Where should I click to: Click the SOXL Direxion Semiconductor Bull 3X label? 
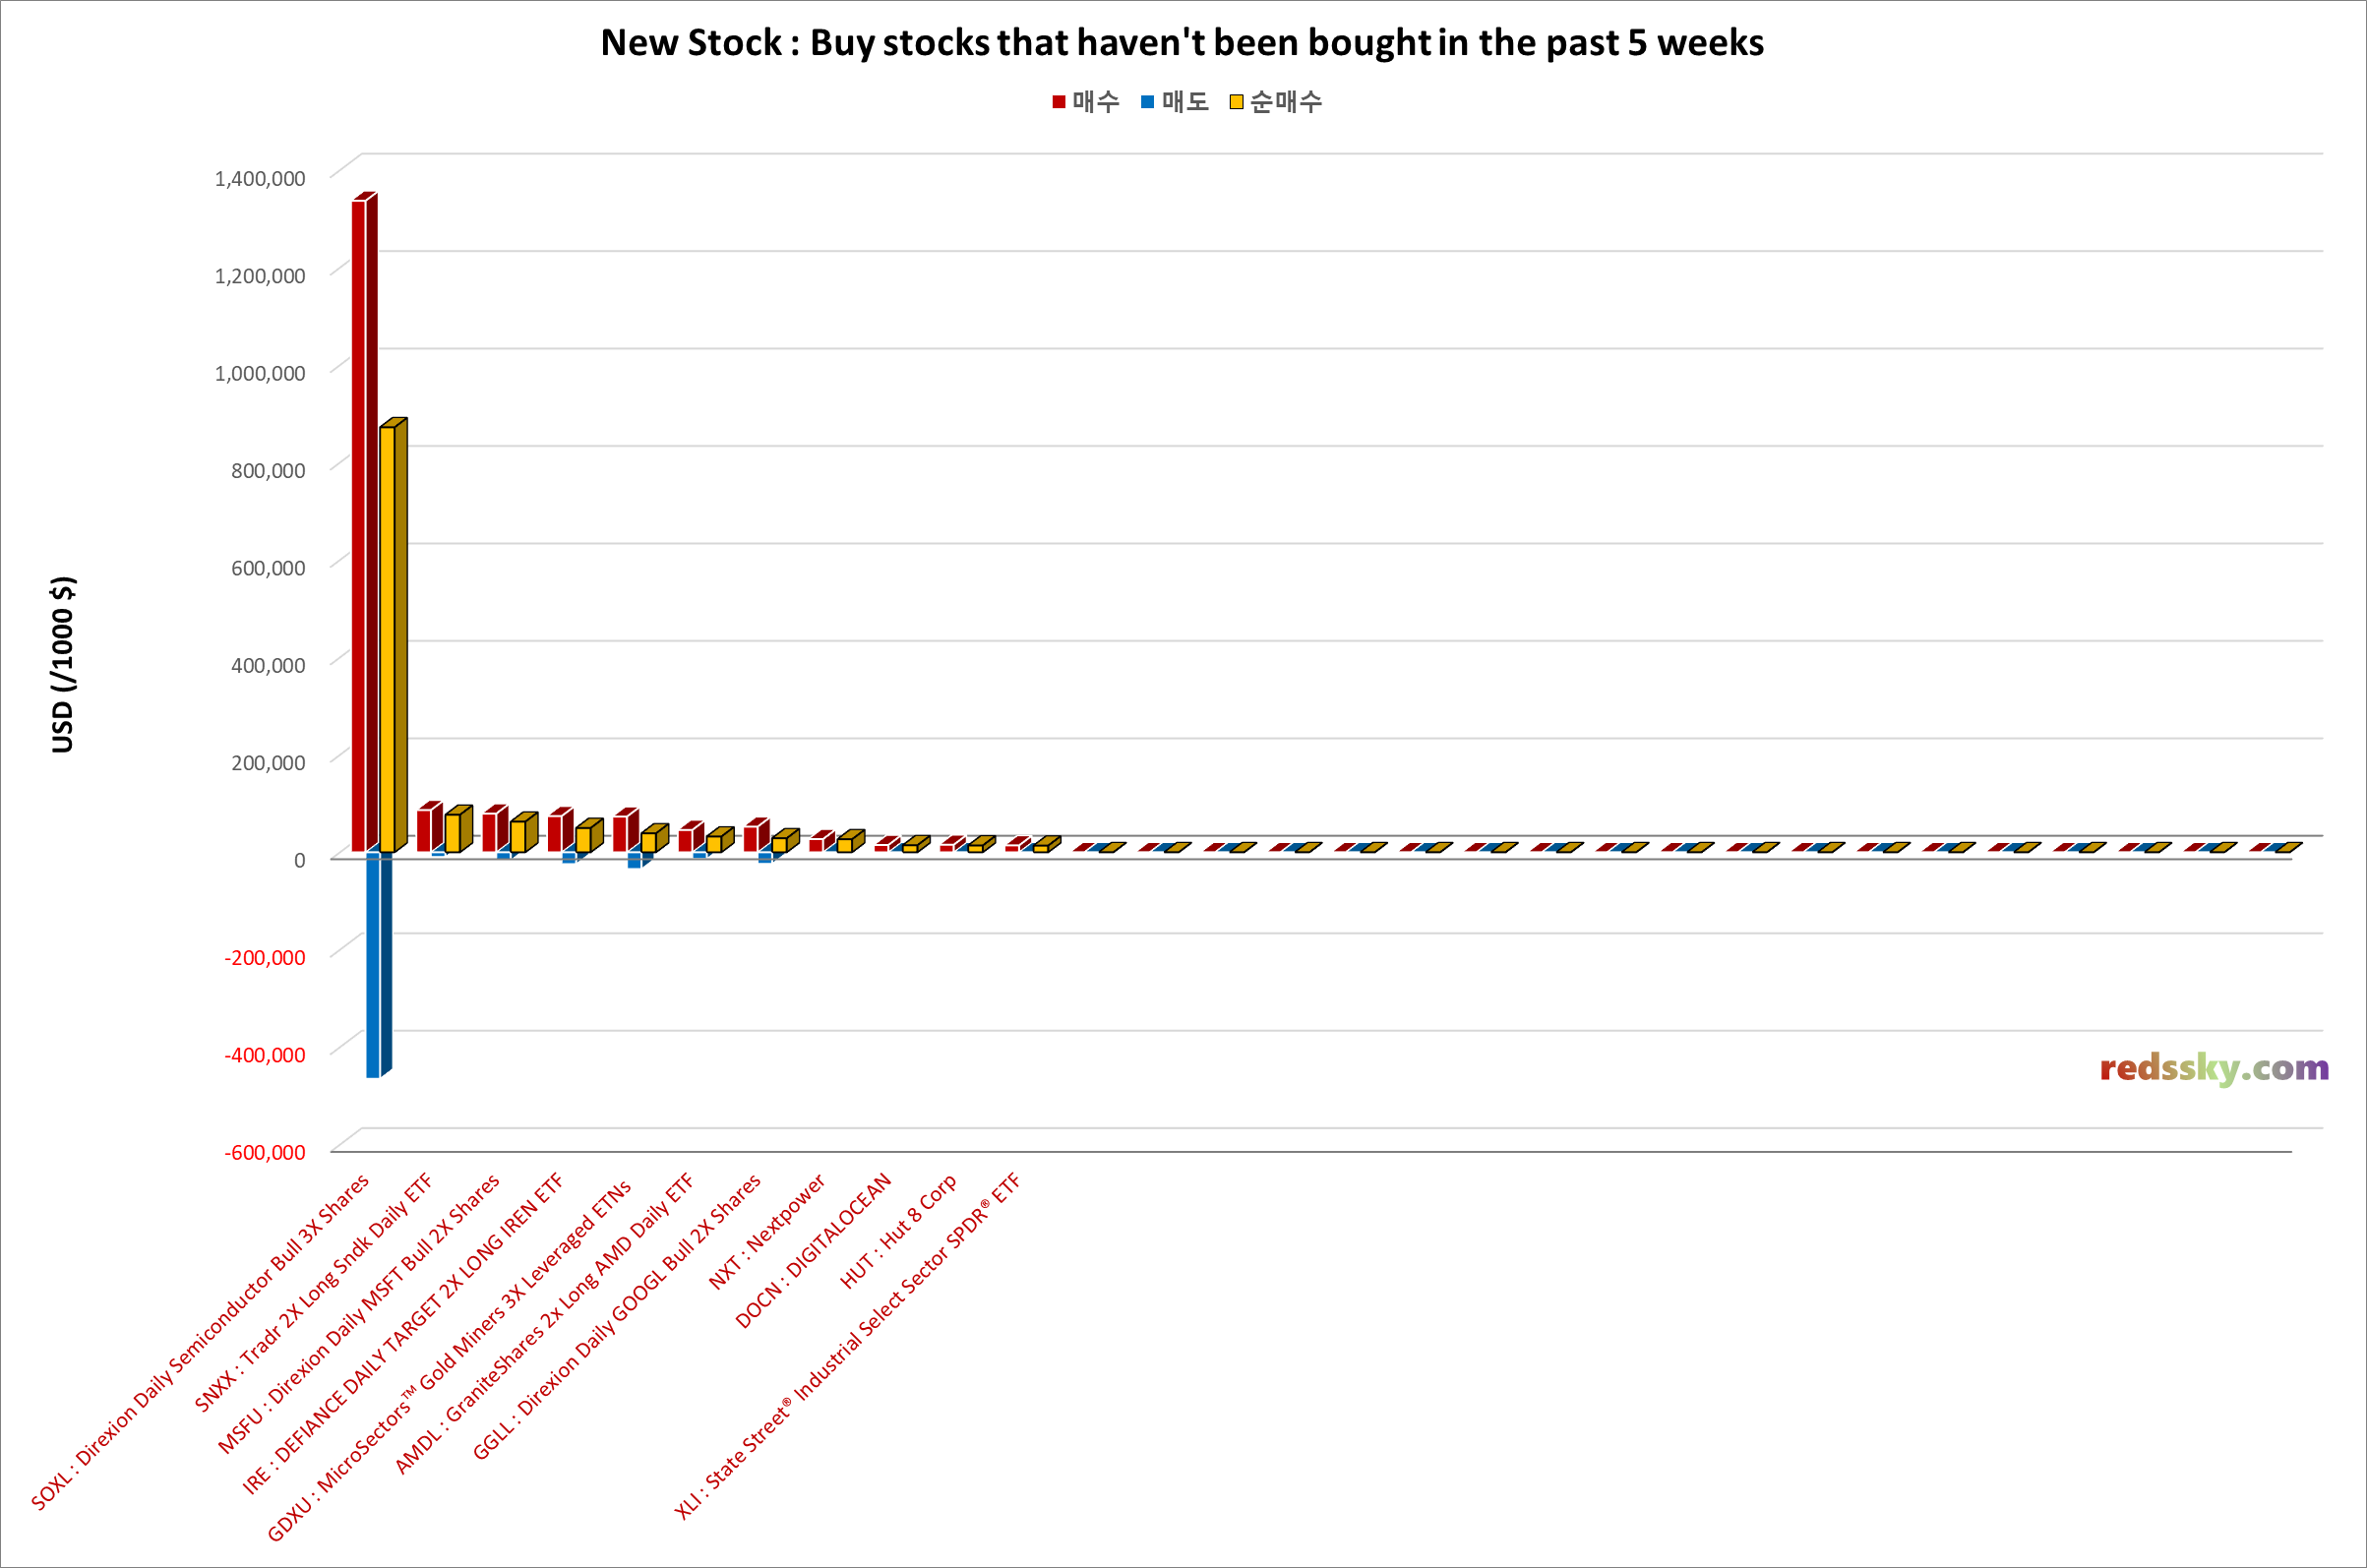(x=200, y=1341)
